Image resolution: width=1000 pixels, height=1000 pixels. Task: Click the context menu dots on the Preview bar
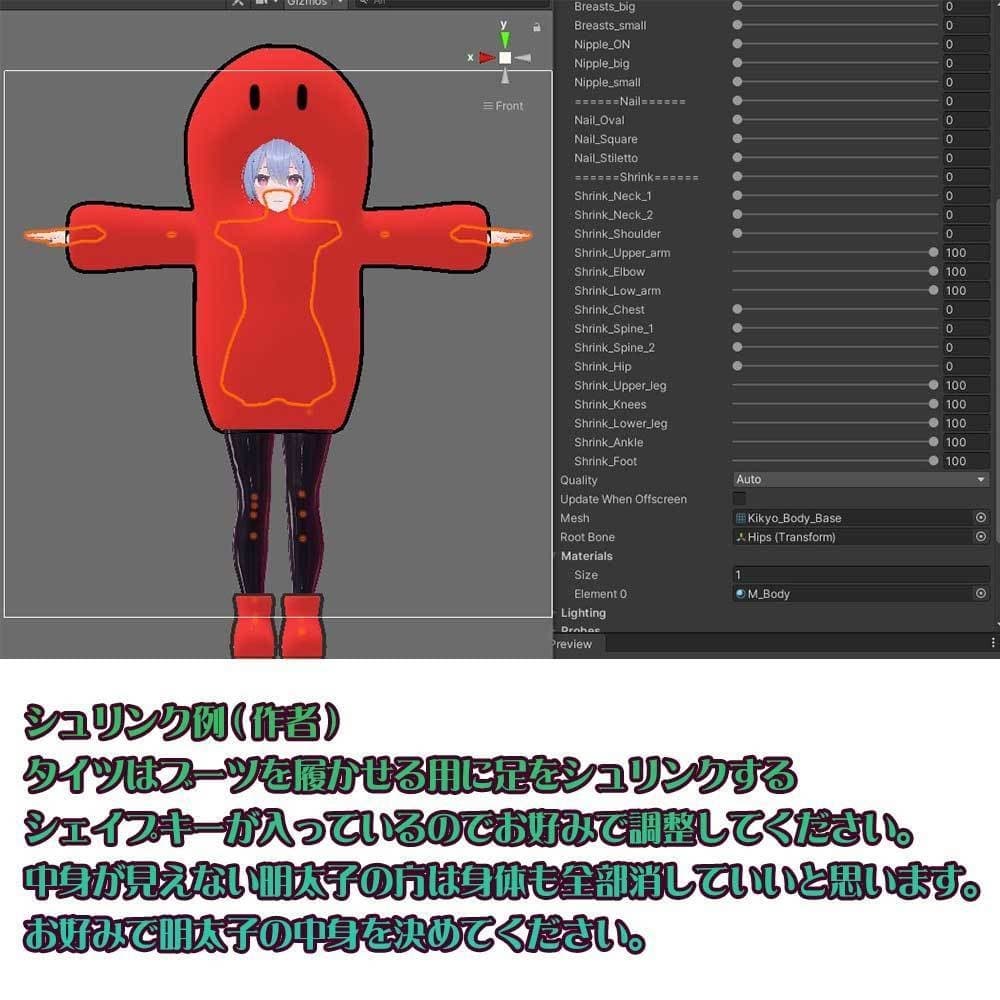click(993, 644)
